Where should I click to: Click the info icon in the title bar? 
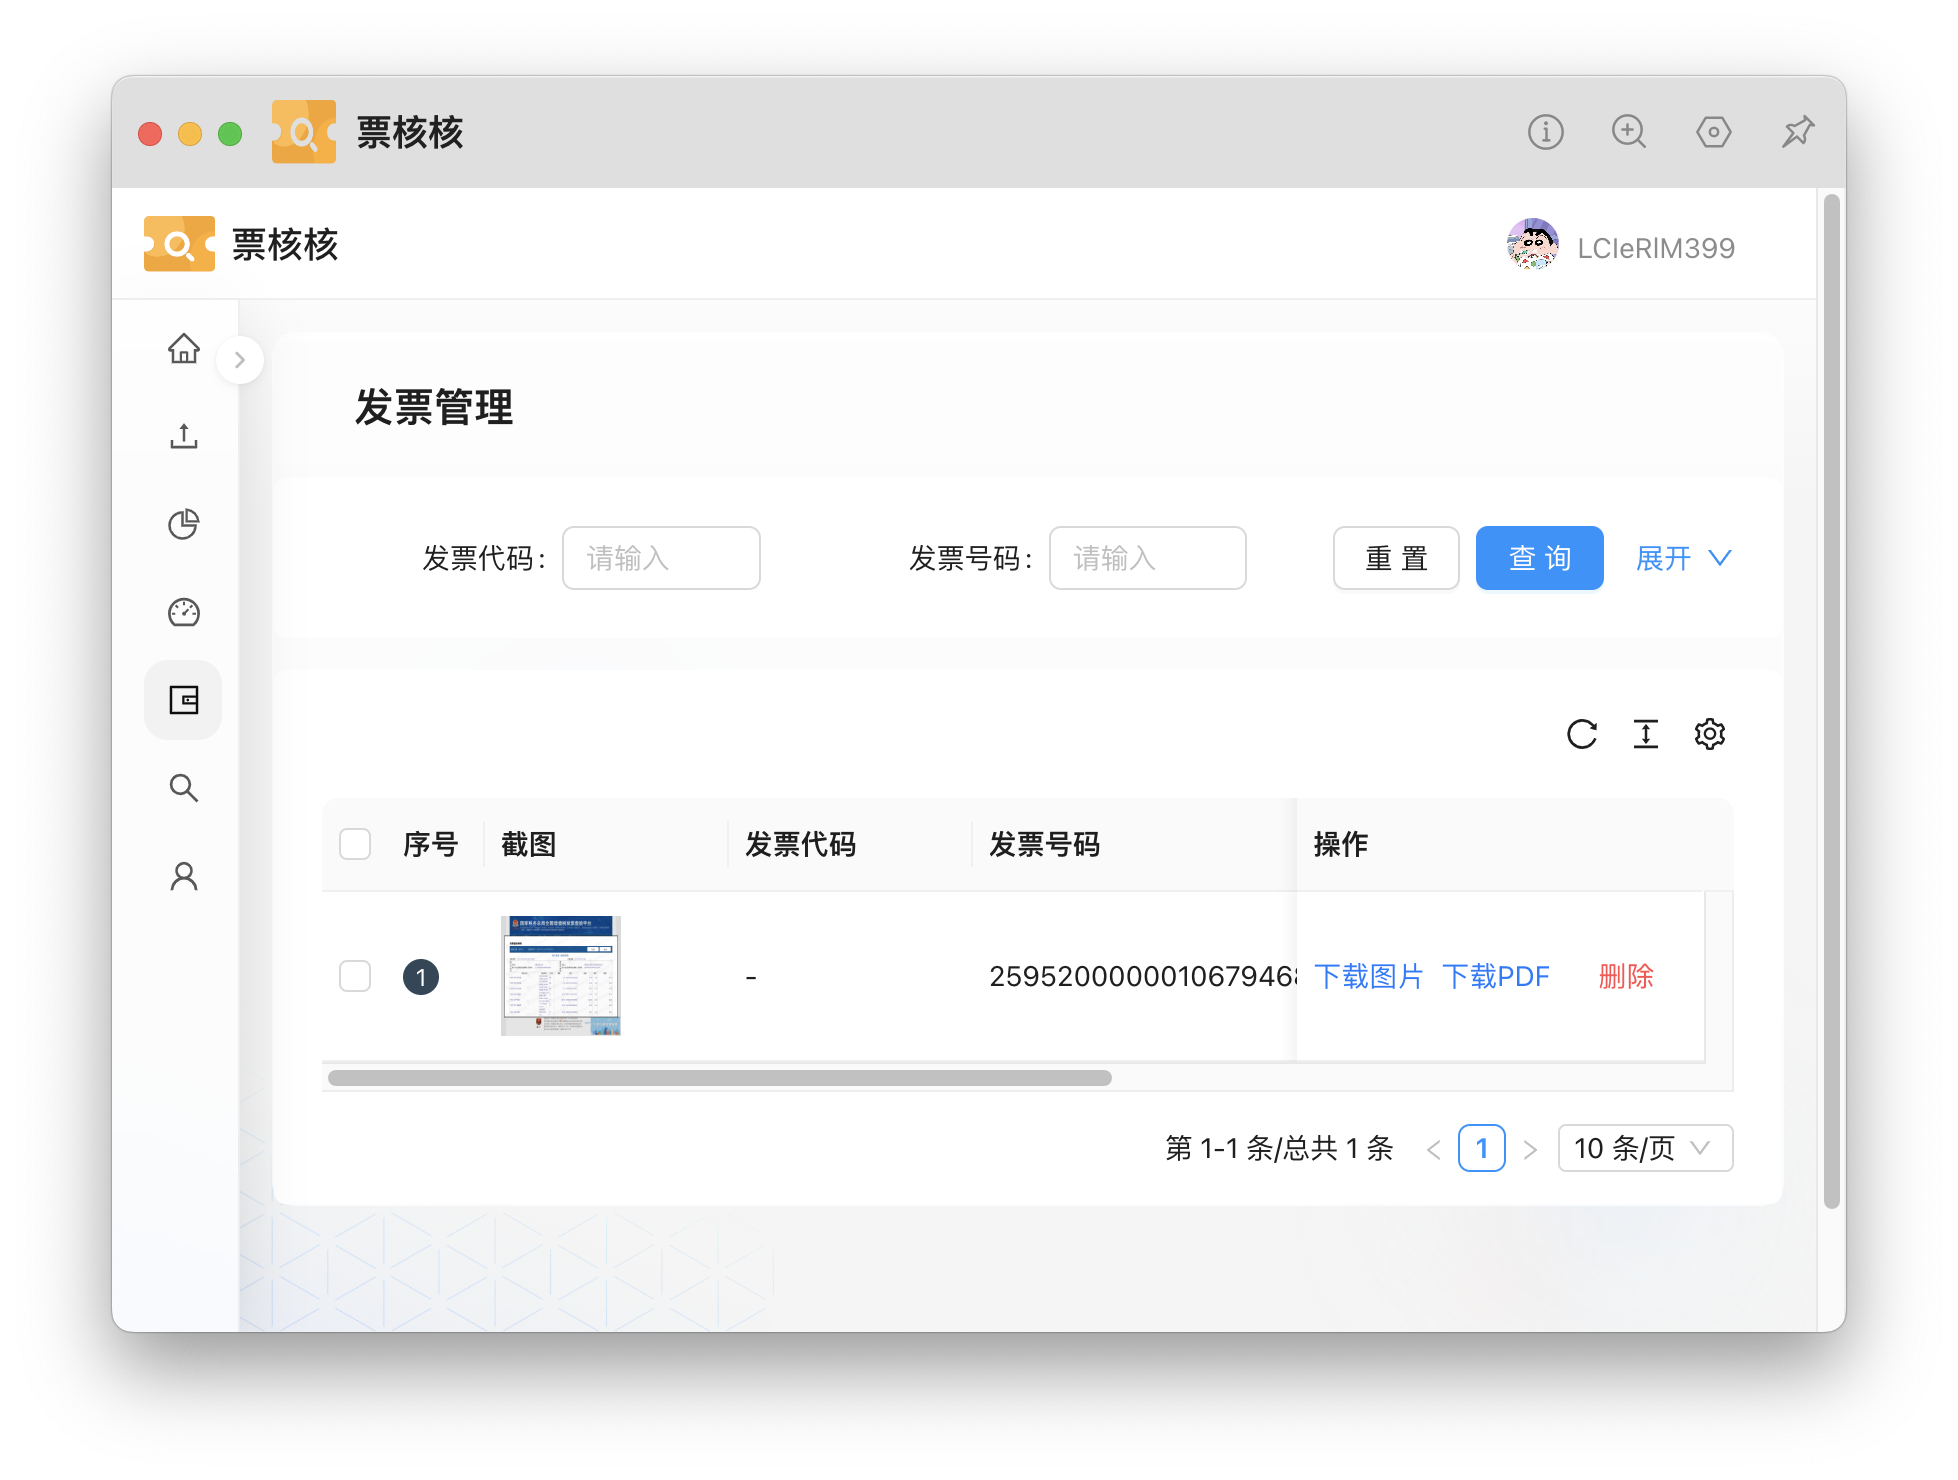click(1546, 132)
